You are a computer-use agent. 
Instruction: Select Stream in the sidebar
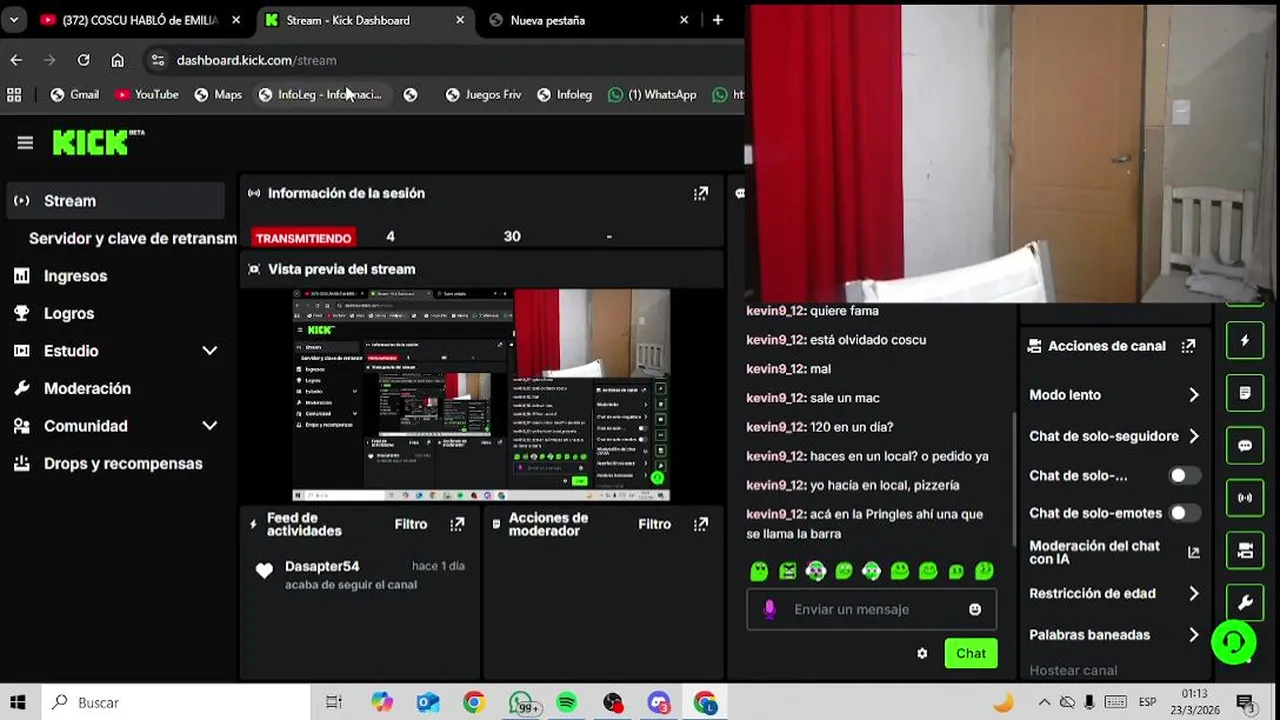click(x=115, y=201)
